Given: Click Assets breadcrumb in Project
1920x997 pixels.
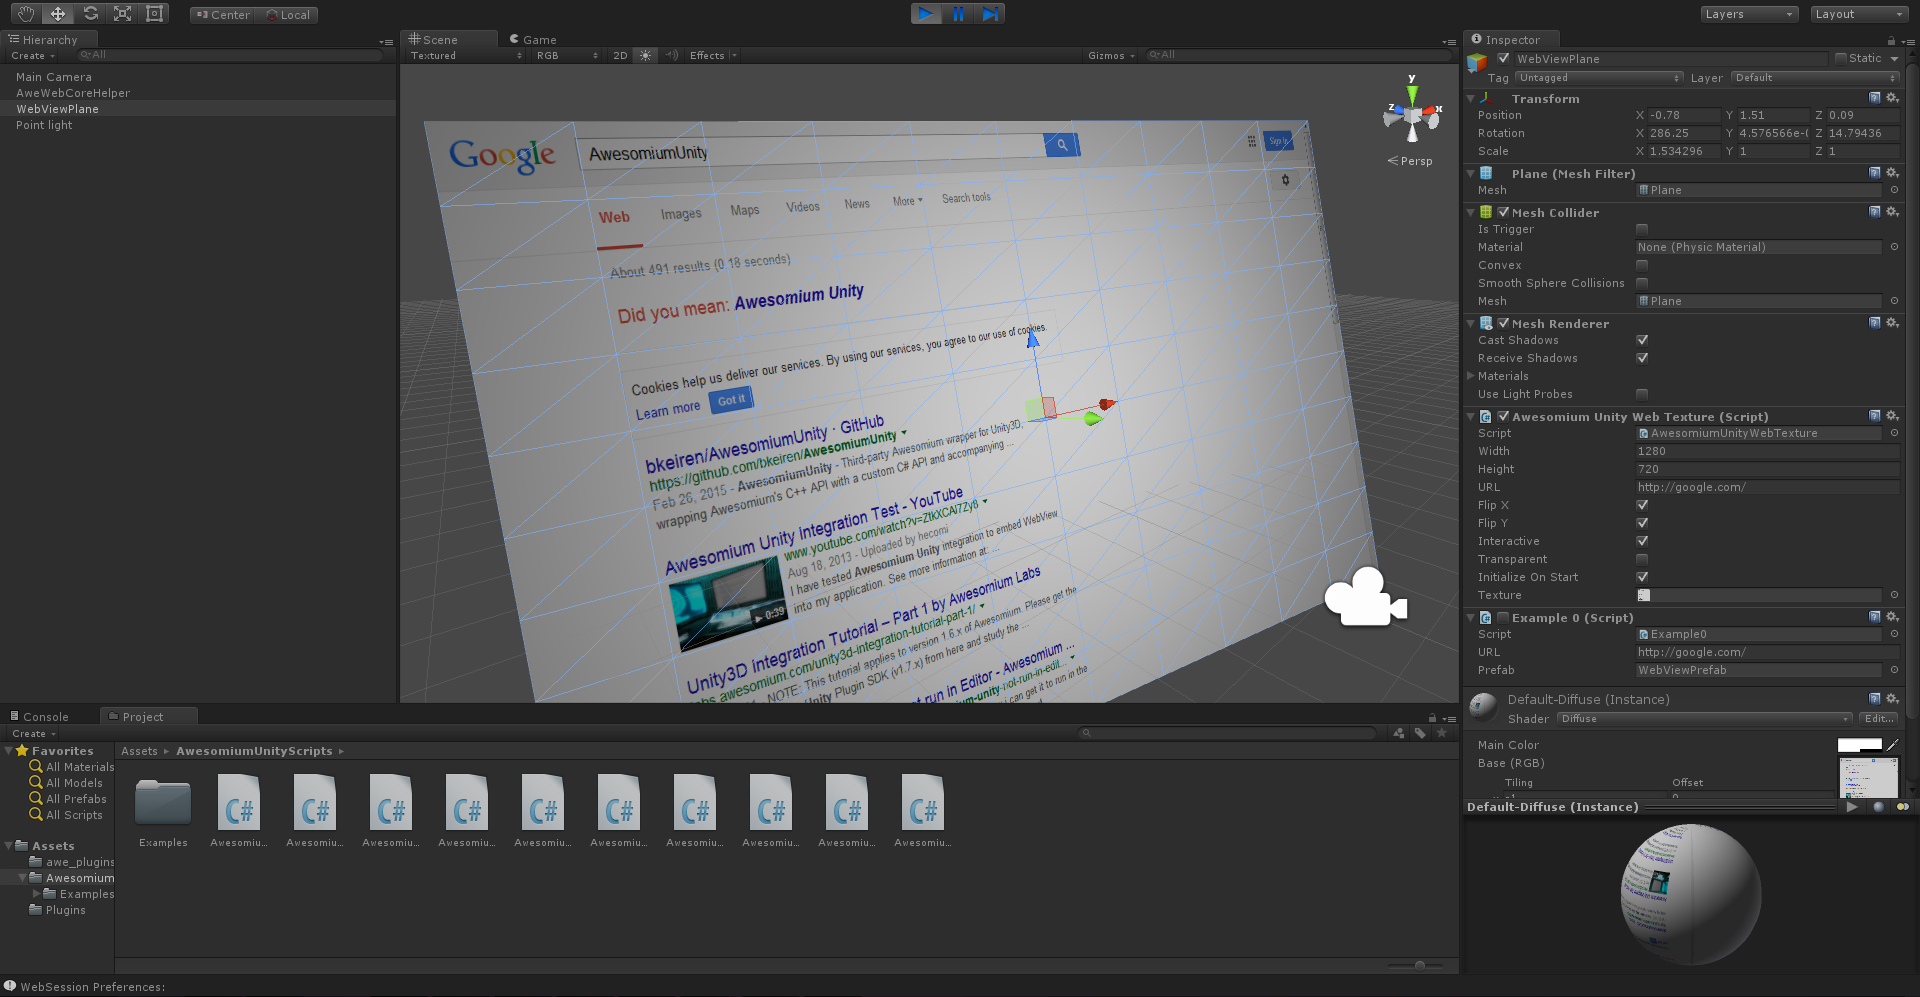Looking at the screenshot, I should [139, 751].
